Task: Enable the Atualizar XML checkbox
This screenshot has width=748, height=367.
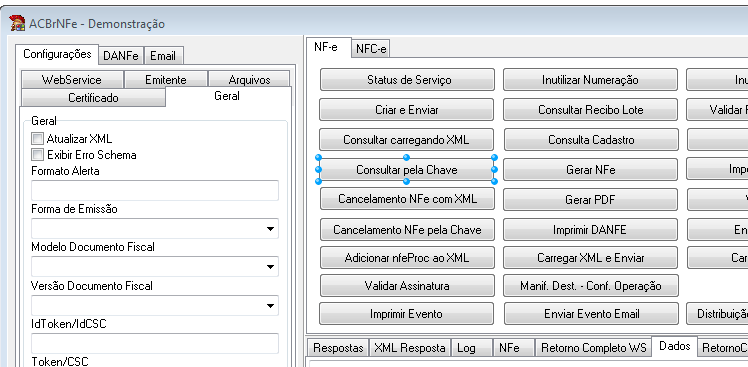Action: click(37, 139)
